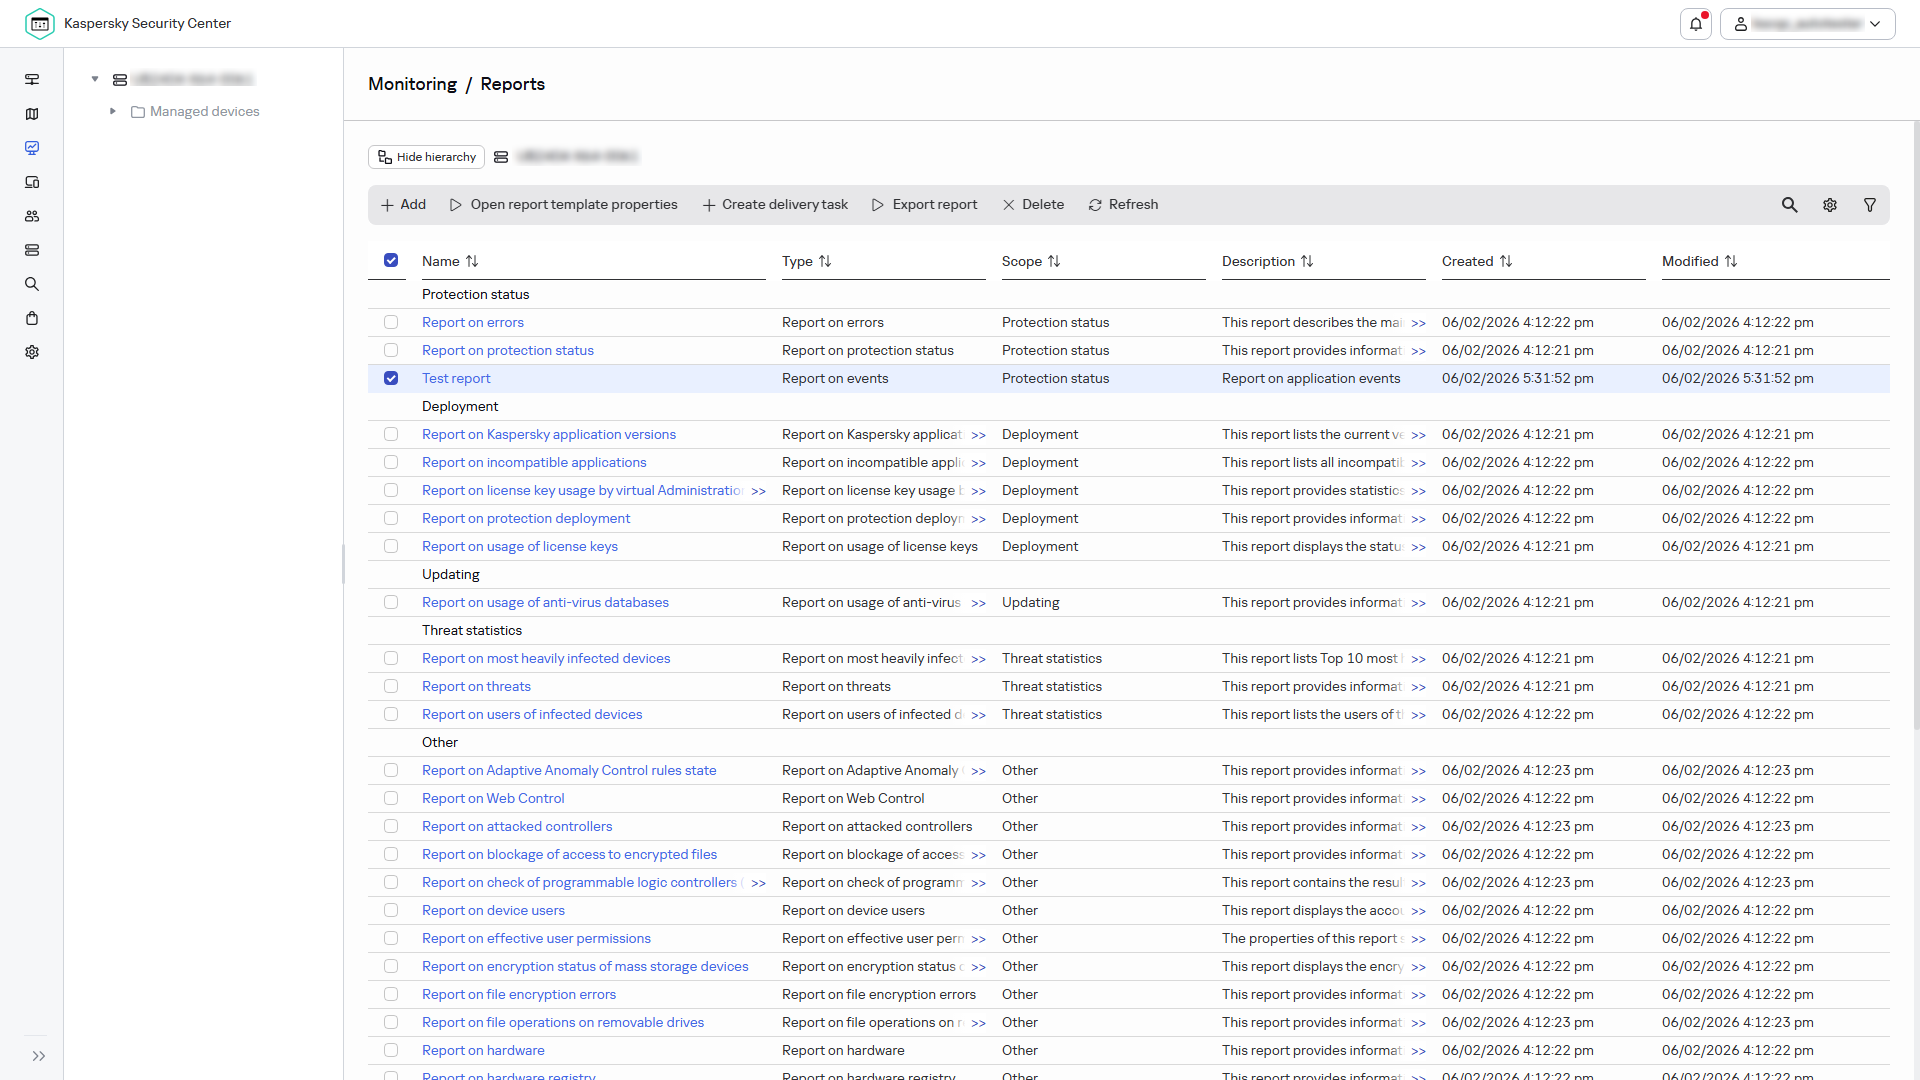Image resolution: width=1920 pixels, height=1080 pixels.
Task: Click Delete in the toolbar
Action: click(1034, 205)
